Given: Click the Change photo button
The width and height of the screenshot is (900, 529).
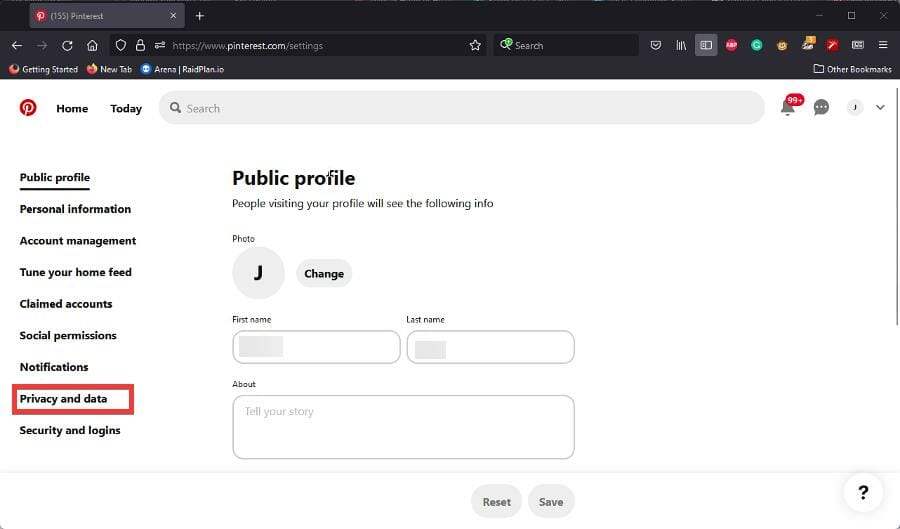Looking at the screenshot, I should [324, 274].
